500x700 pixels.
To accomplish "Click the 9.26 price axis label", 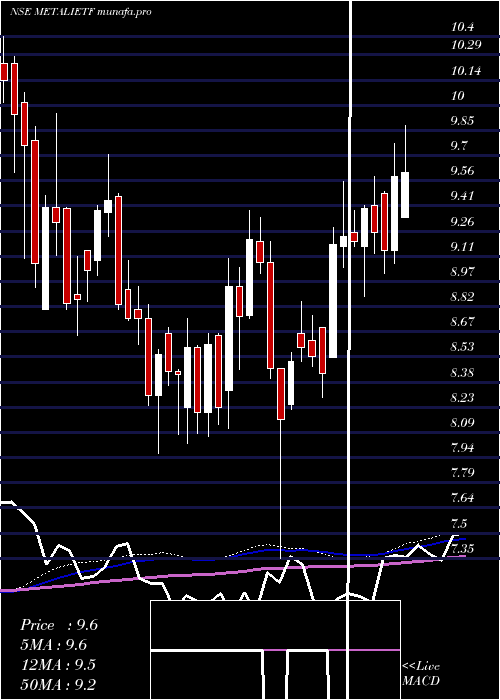I will point(464,221).
